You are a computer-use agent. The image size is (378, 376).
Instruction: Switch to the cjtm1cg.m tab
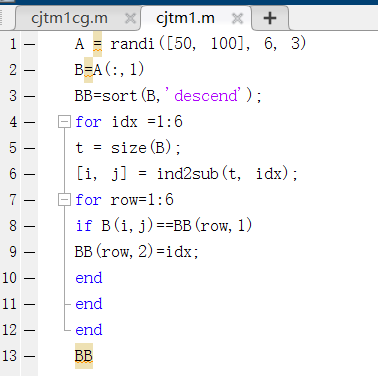click(69, 18)
